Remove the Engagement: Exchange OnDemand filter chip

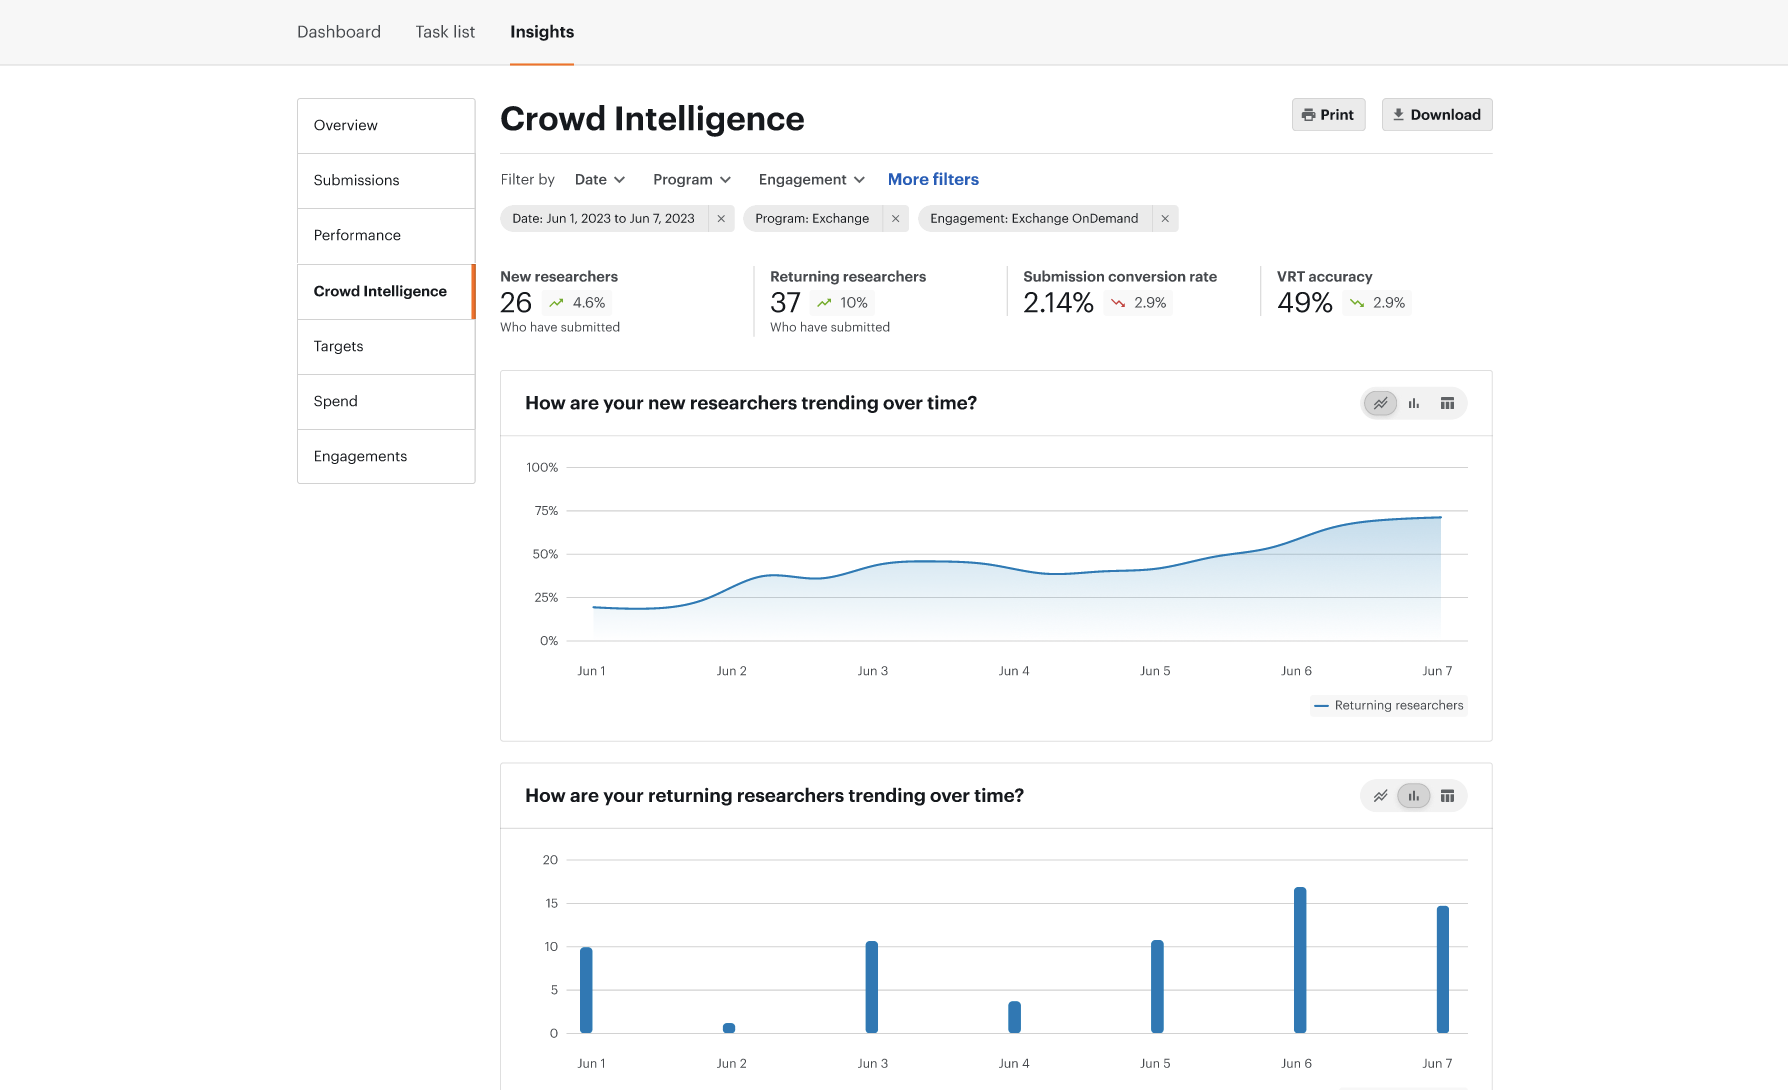point(1165,219)
